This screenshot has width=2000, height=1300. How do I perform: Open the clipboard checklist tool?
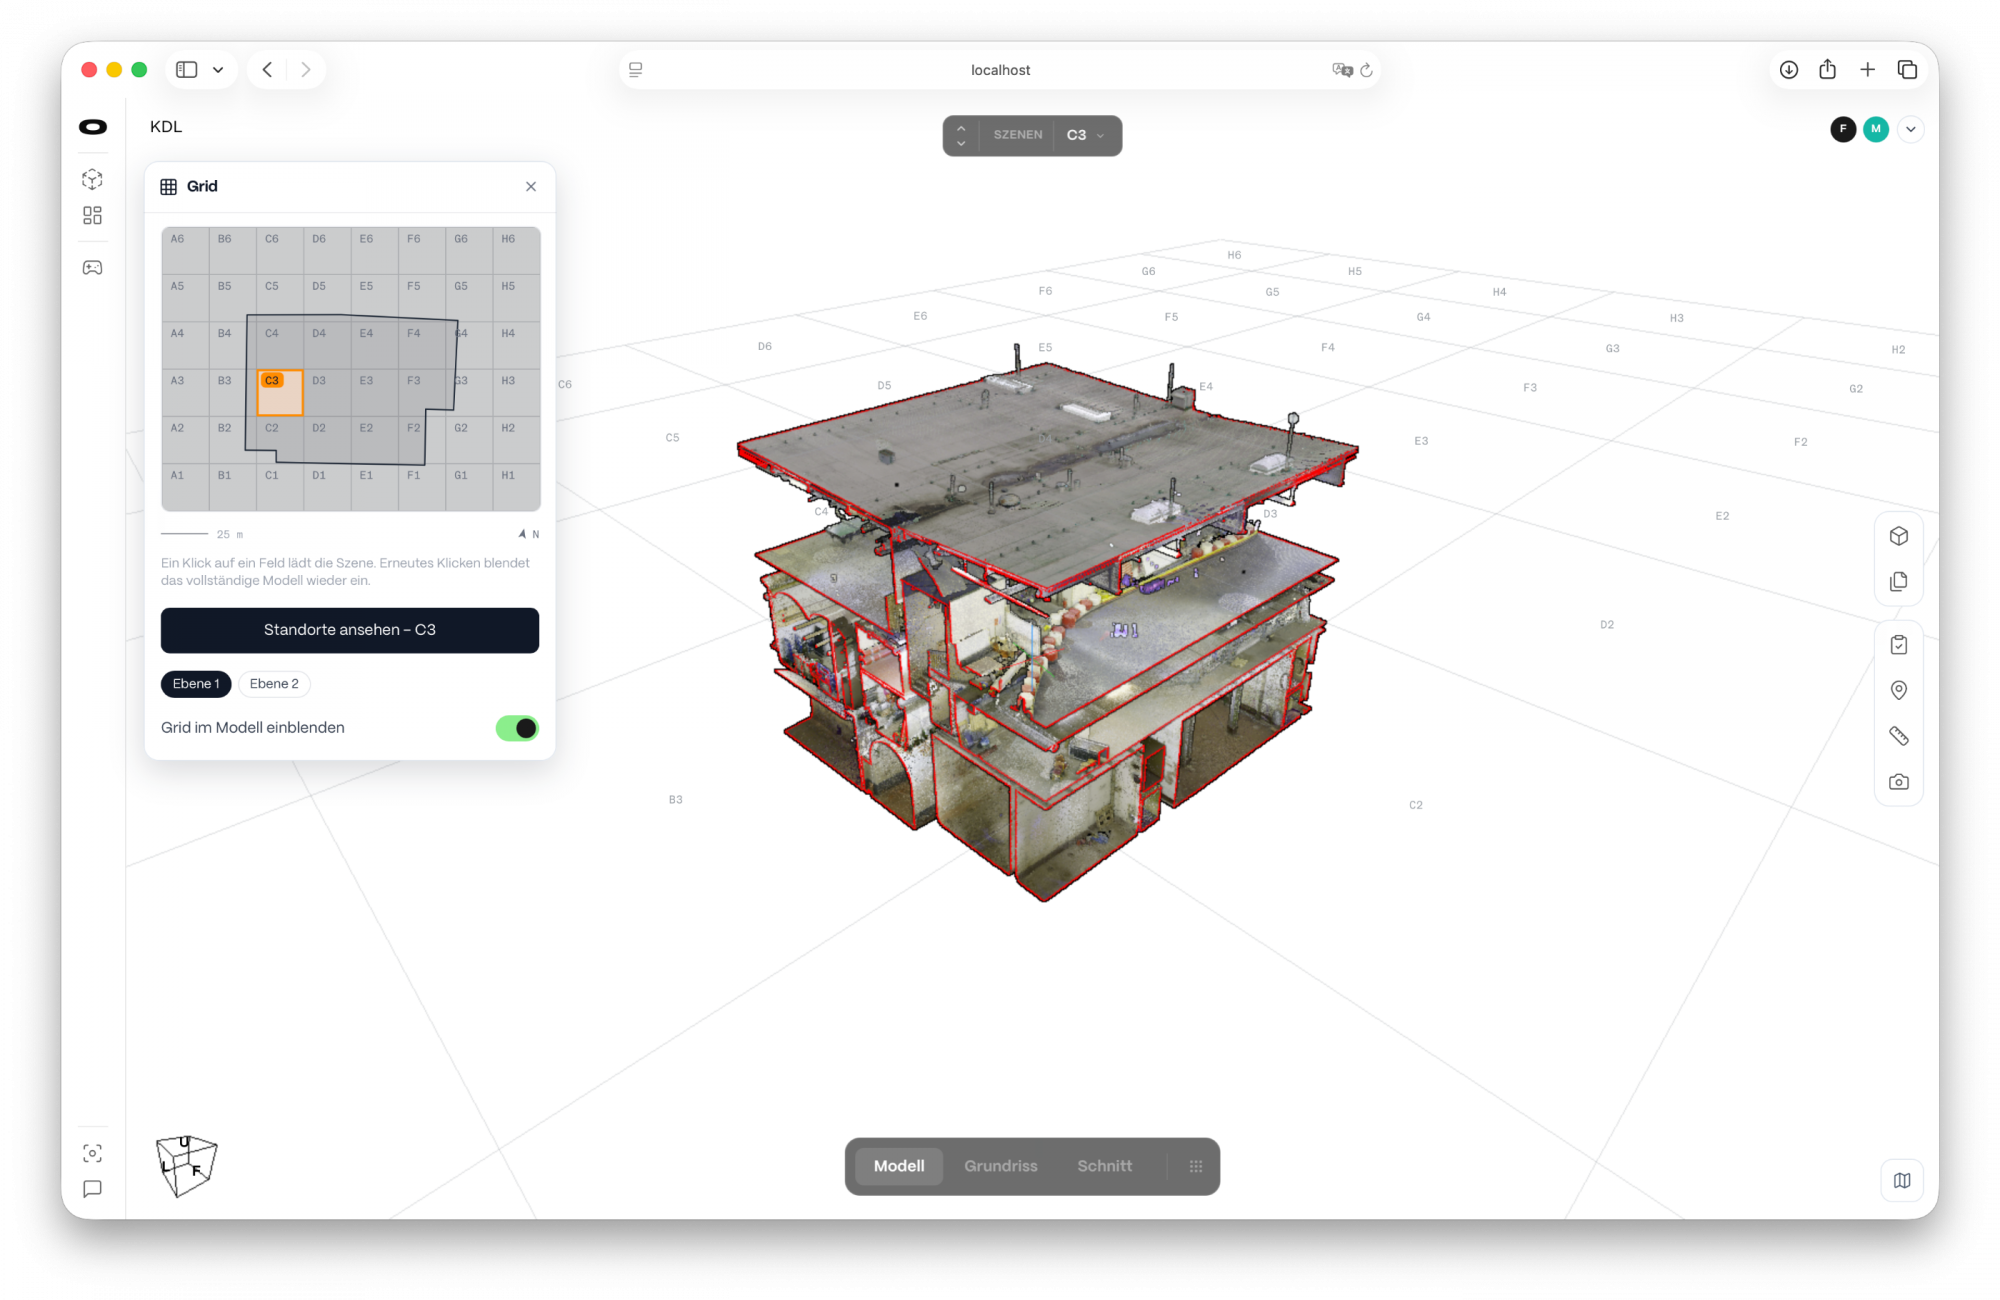(1898, 645)
